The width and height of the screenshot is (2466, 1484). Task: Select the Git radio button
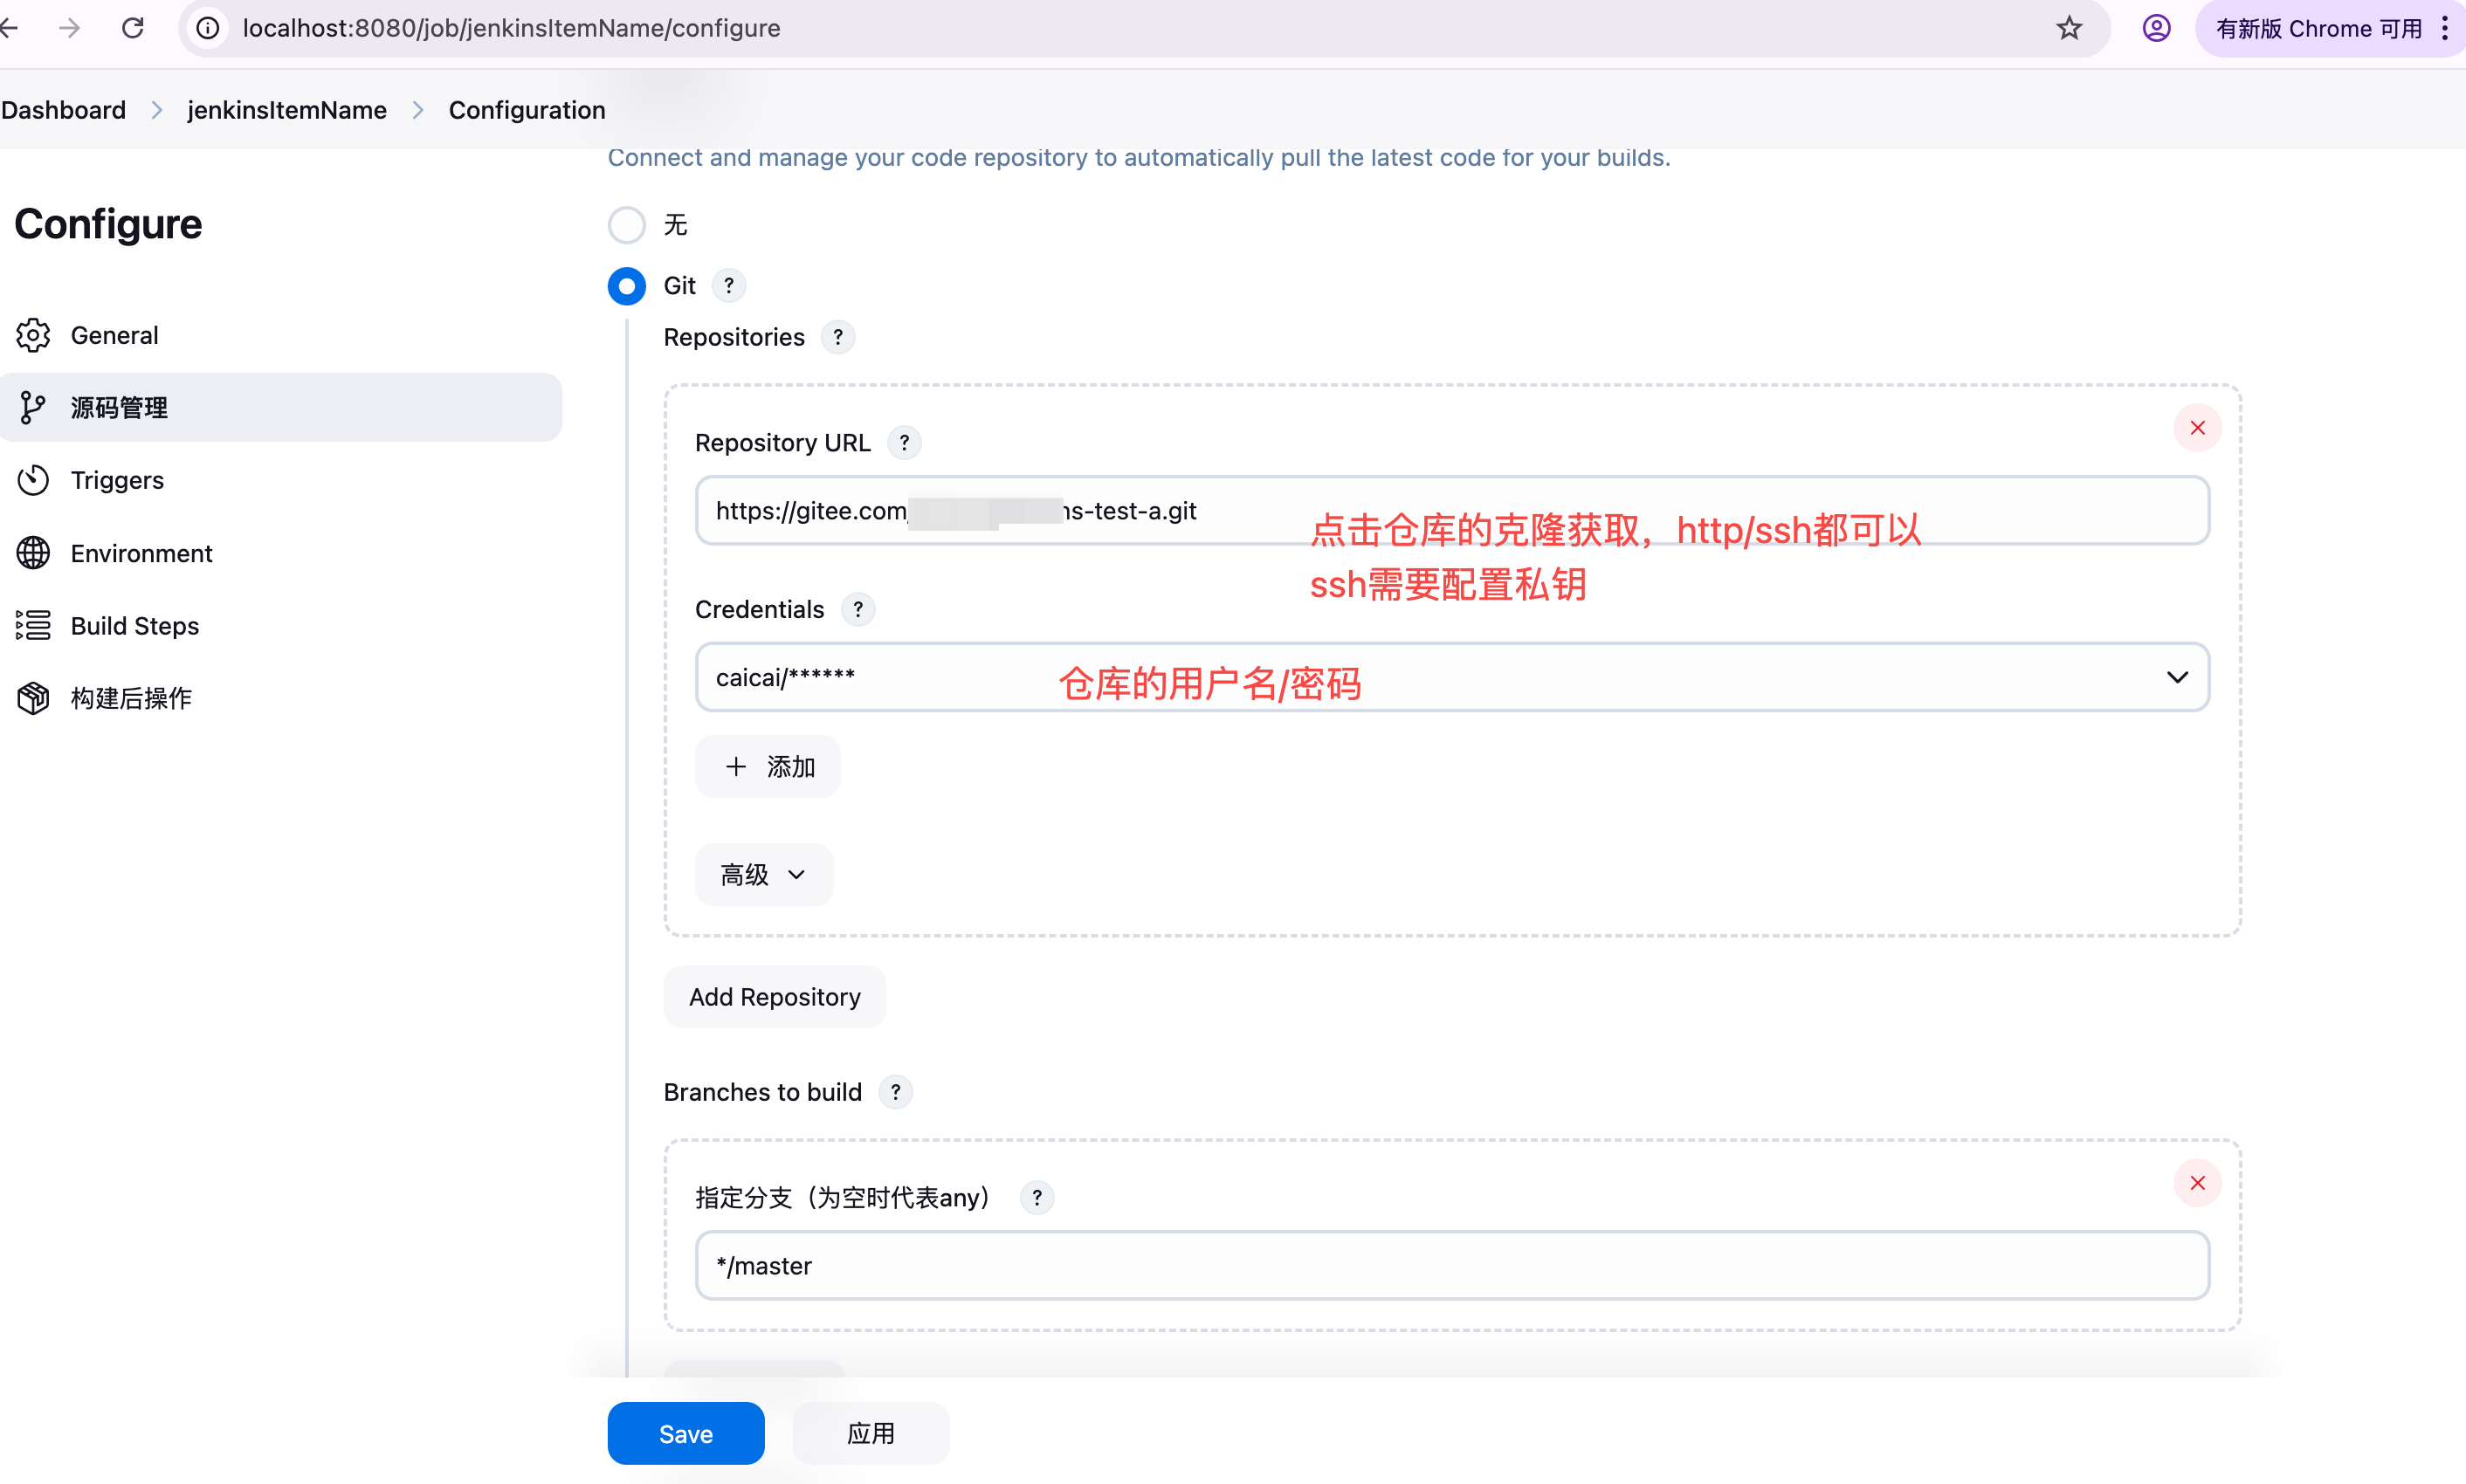tap(627, 286)
